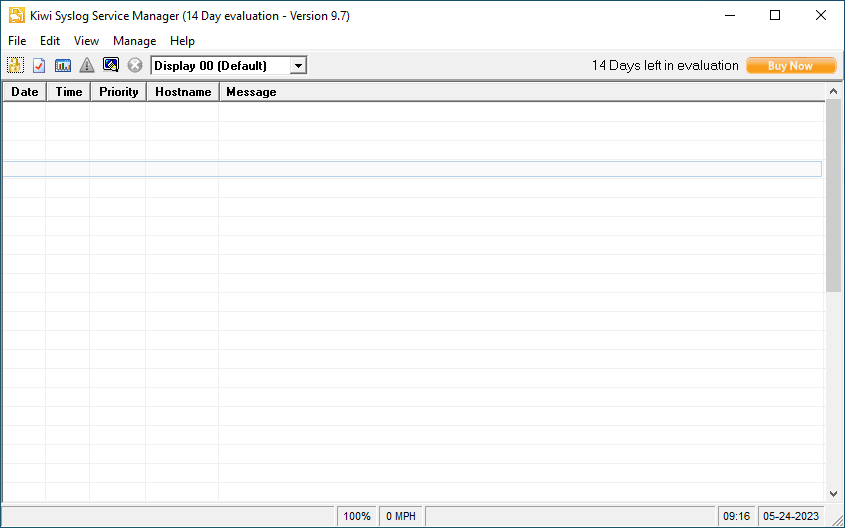Open the Help menu
The height and width of the screenshot is (528, 845).
click(182, 41)
